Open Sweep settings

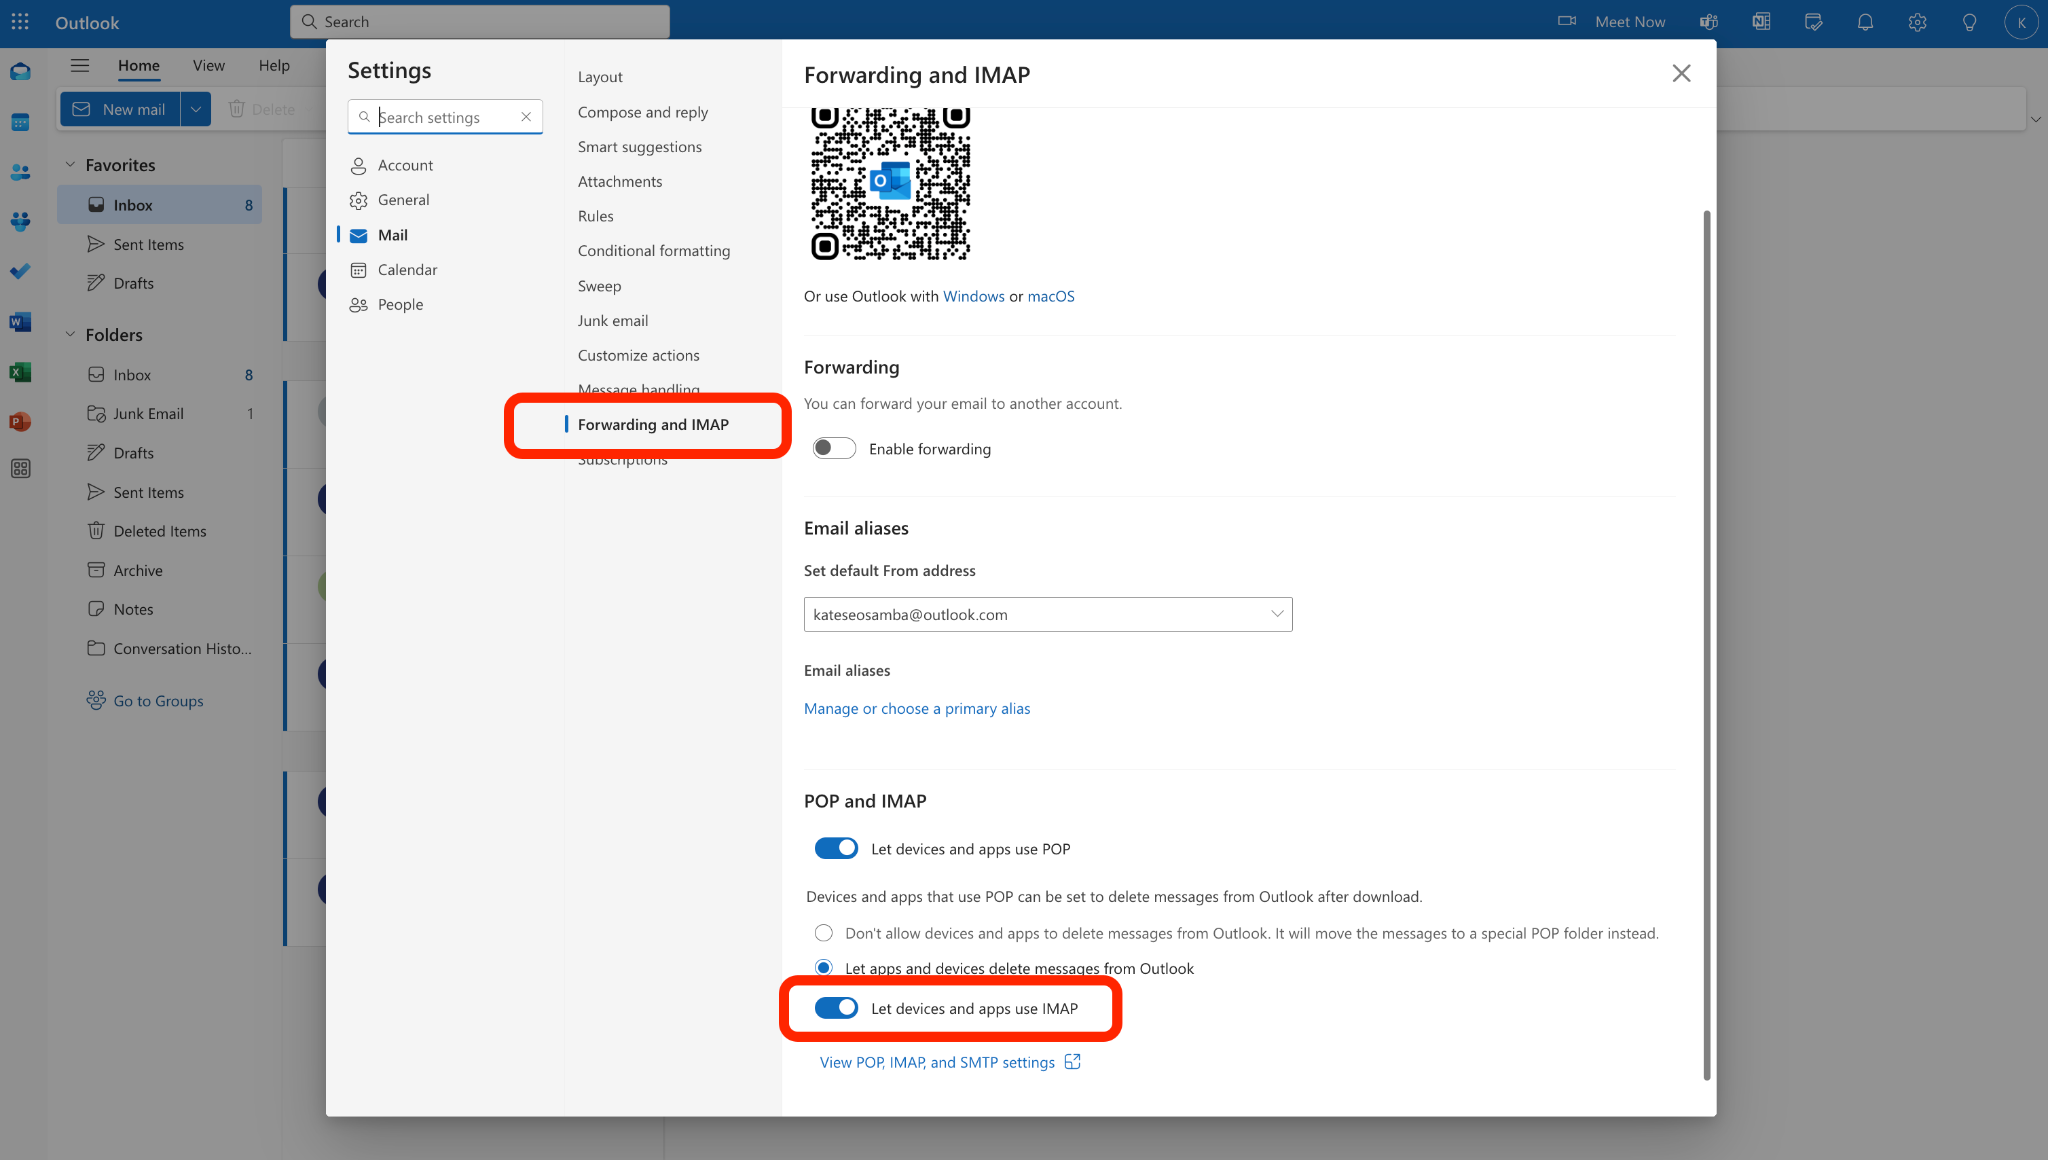point(600,286)
